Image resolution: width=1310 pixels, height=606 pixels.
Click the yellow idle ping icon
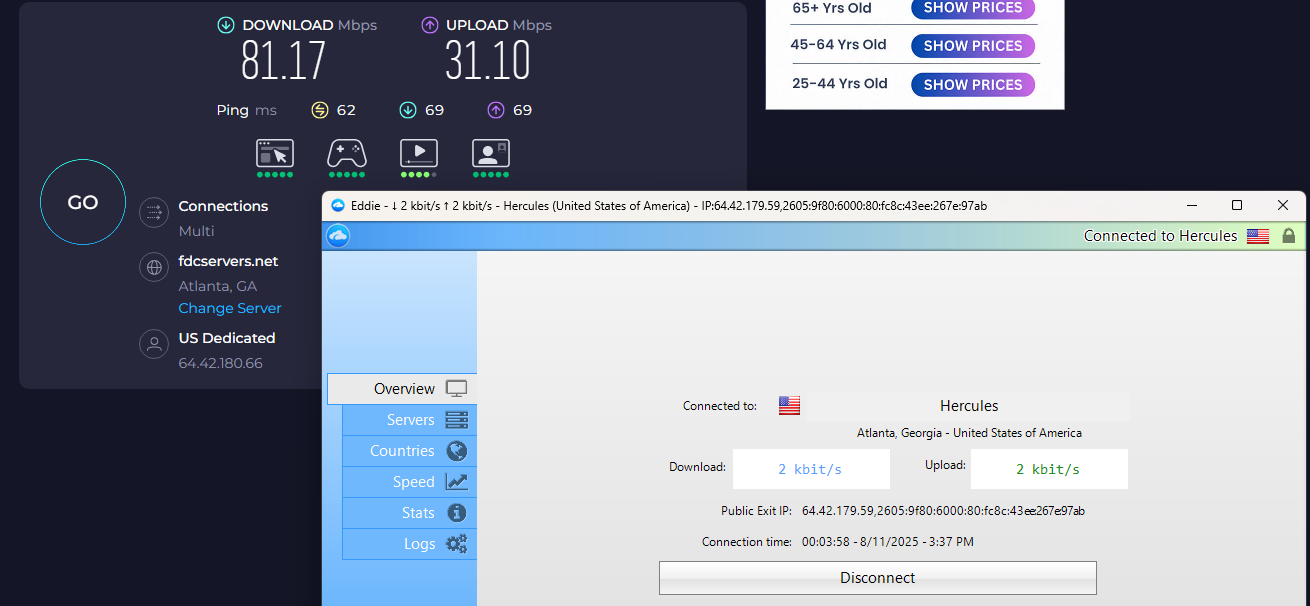click(320, 110)
